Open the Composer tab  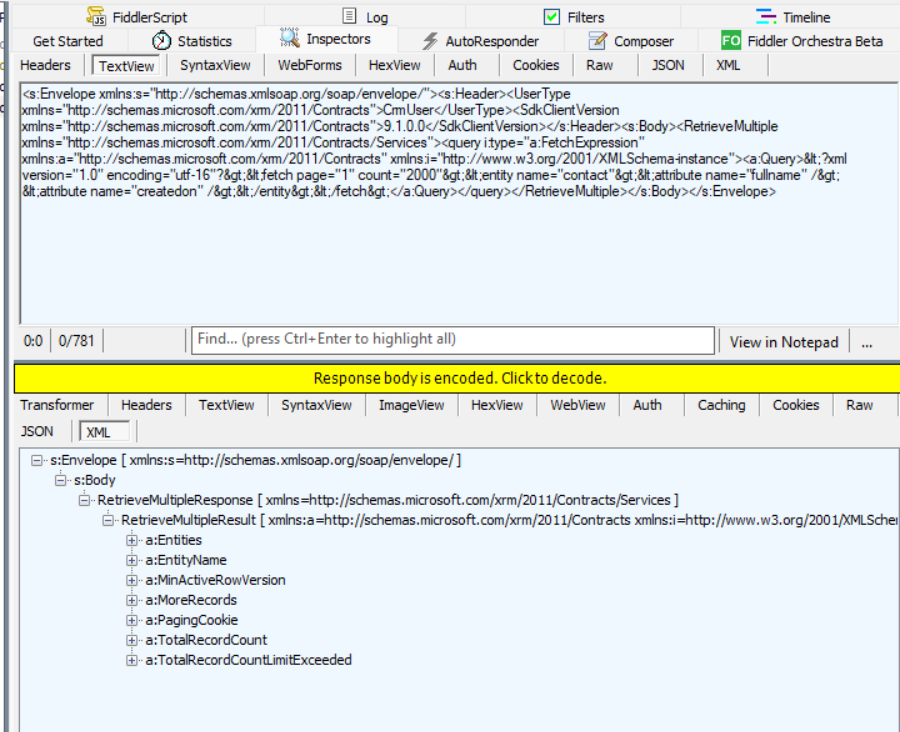coord(631,41)
